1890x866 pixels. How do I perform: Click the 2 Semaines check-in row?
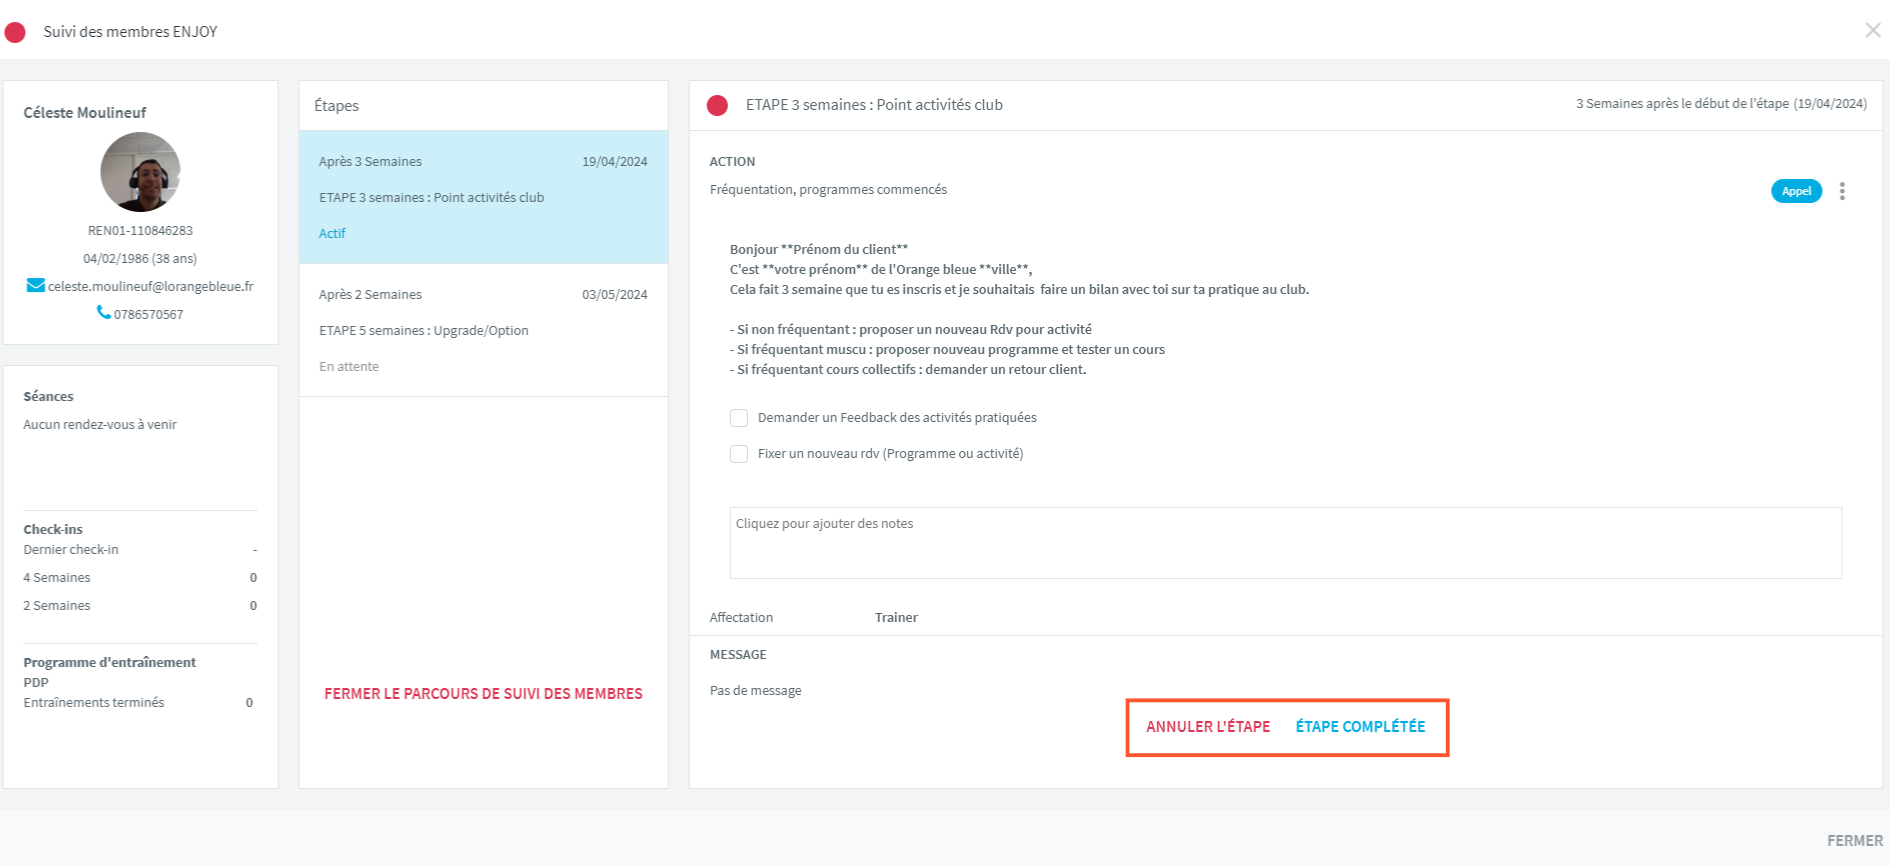click(140, 606)
